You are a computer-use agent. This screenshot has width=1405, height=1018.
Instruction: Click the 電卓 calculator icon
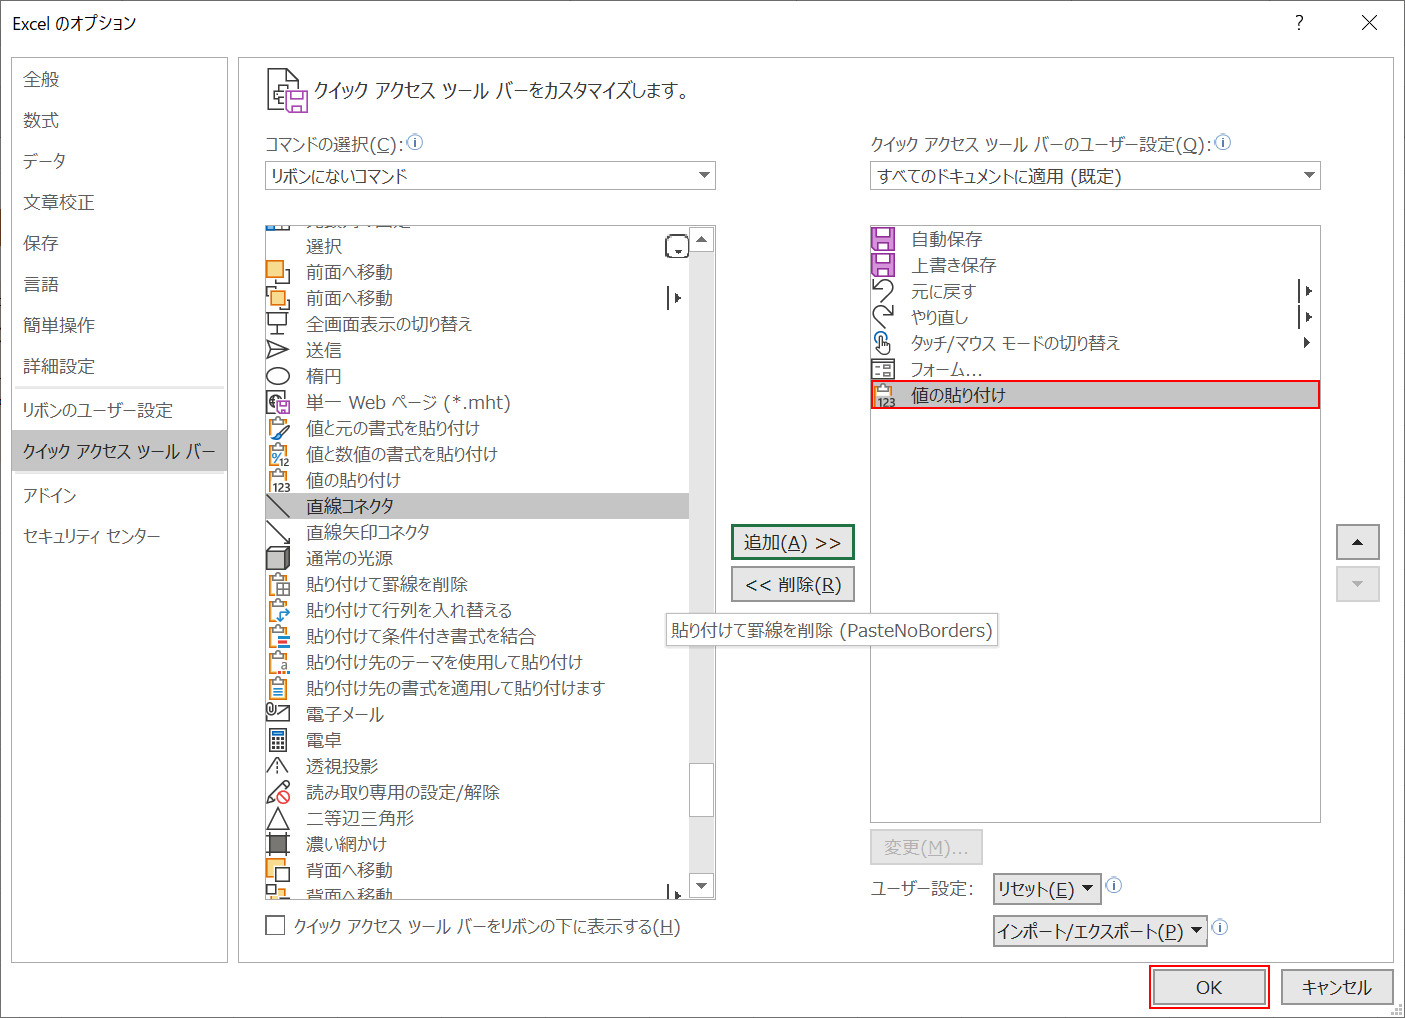(x=278, y=739)
